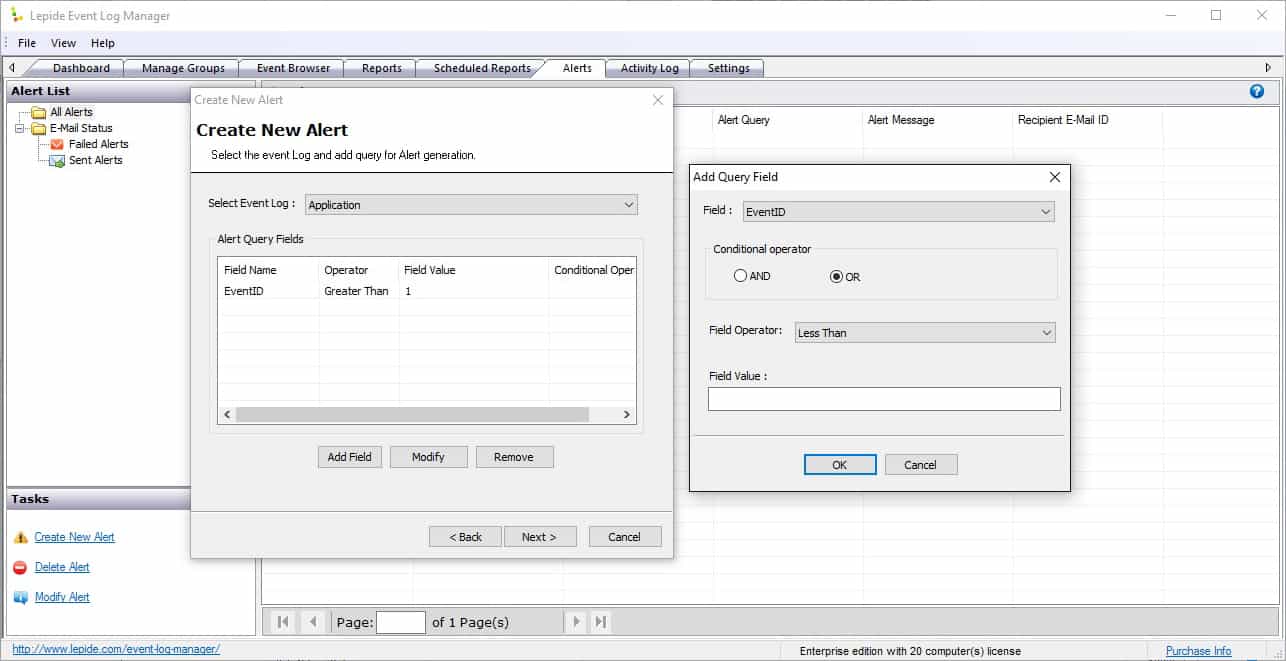
Task: Click the Create New Alert warning icon
Action: point(20,538)
